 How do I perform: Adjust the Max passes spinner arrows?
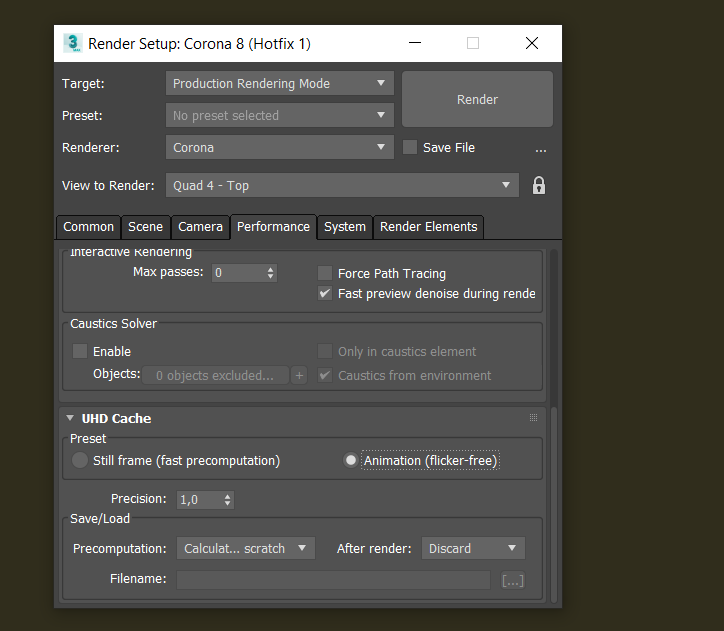tap(271, 273)
